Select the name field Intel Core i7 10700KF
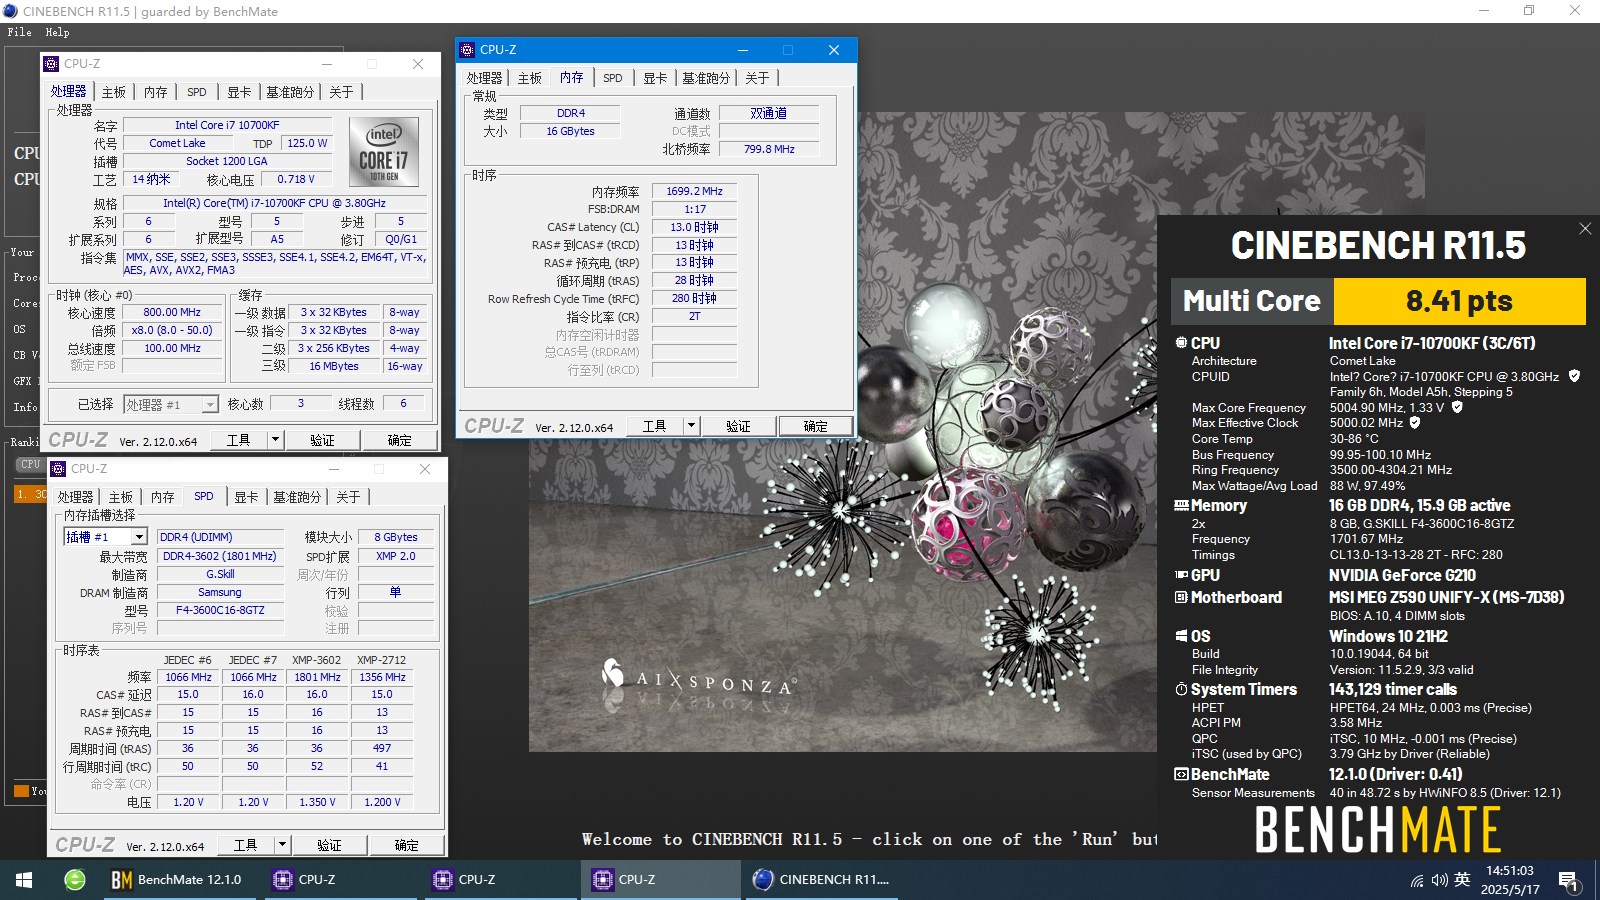The height and width of the screenshot is (900, 1600). point(227,125)
